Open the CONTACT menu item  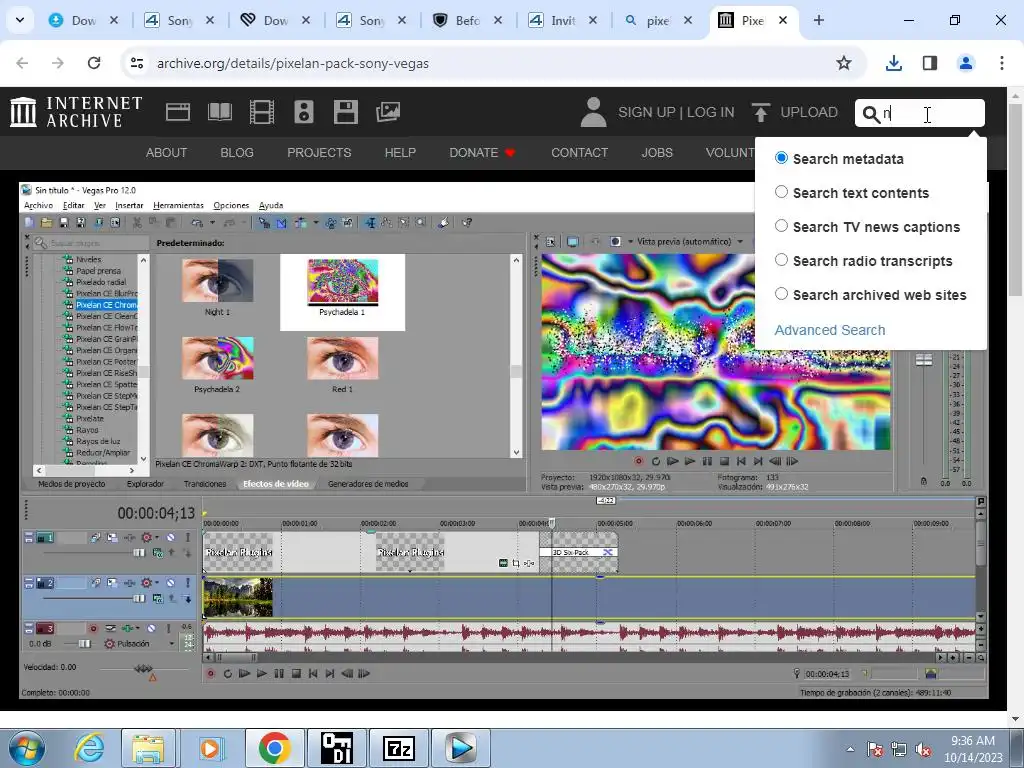(x=580, y=153)
